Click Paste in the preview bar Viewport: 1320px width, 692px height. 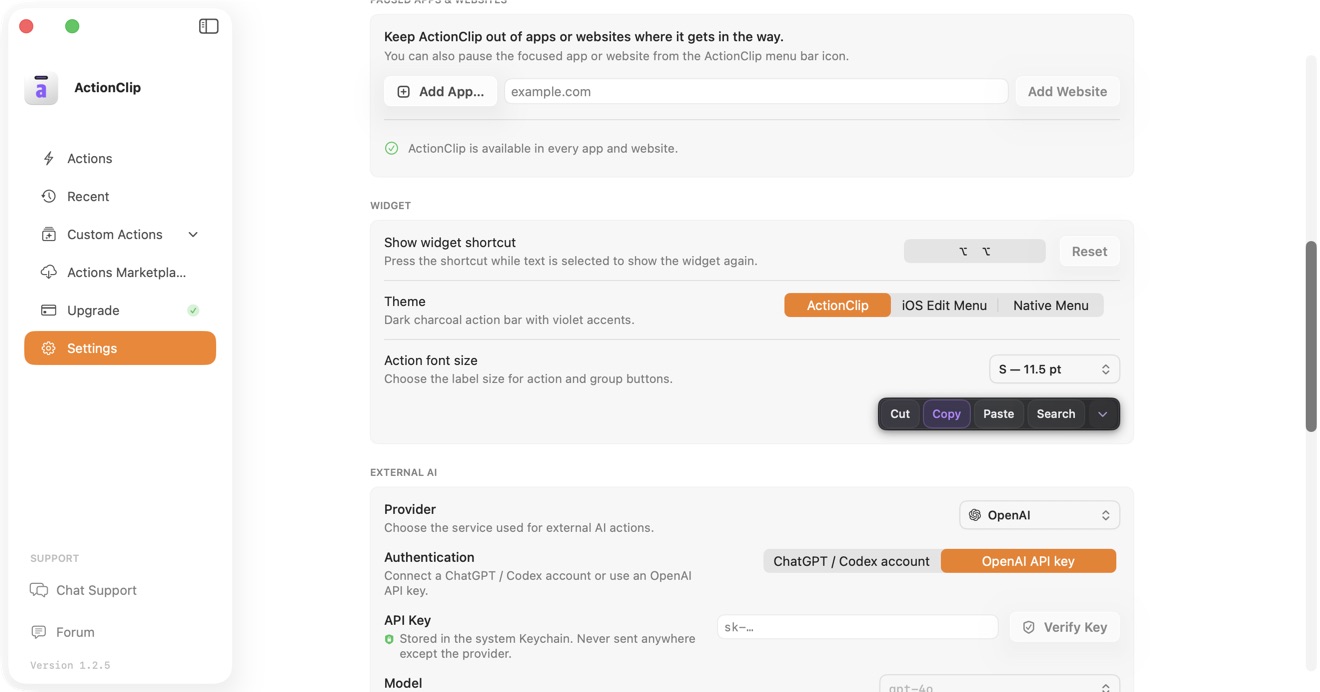coord(998,415)
